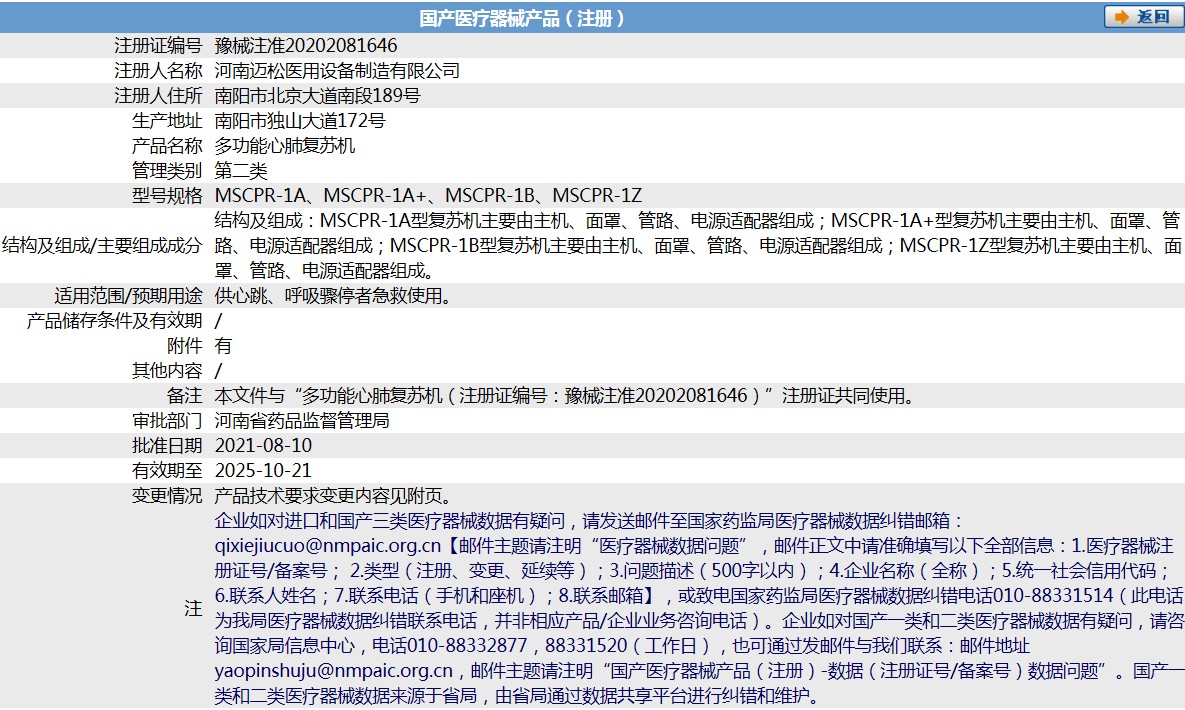This screenshot has width=1185, height=710.
Task: Click the approval date 2021-08-10
Action: [263, 446]
